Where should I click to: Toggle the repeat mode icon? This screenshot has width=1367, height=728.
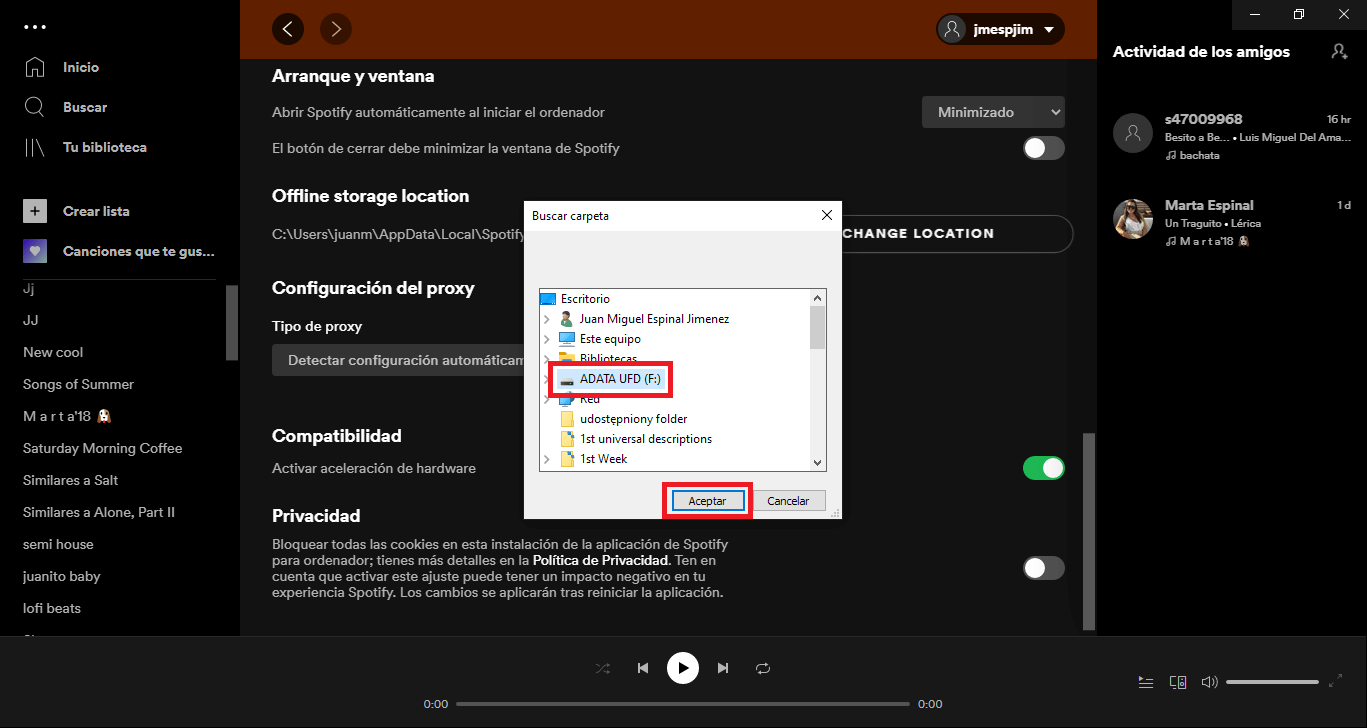763,668
